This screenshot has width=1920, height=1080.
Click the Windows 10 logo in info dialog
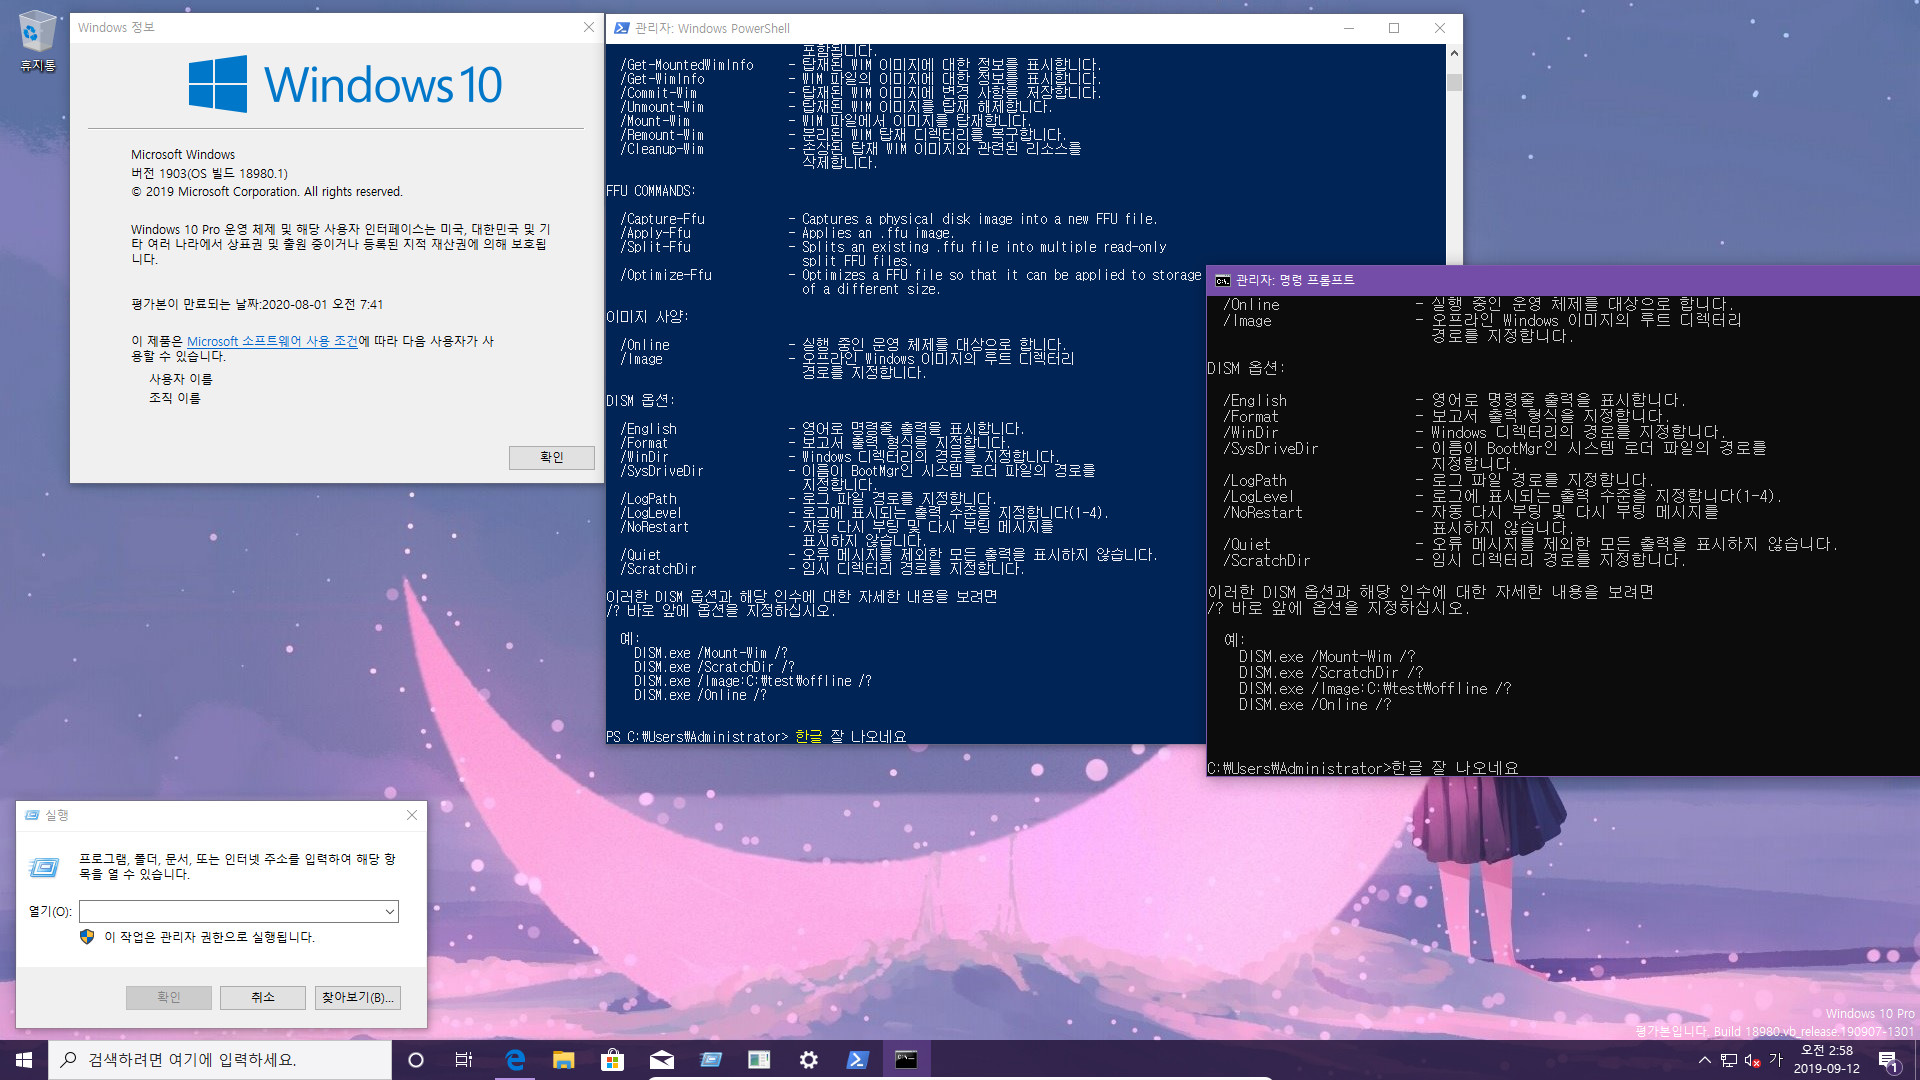tap(345, 84)
